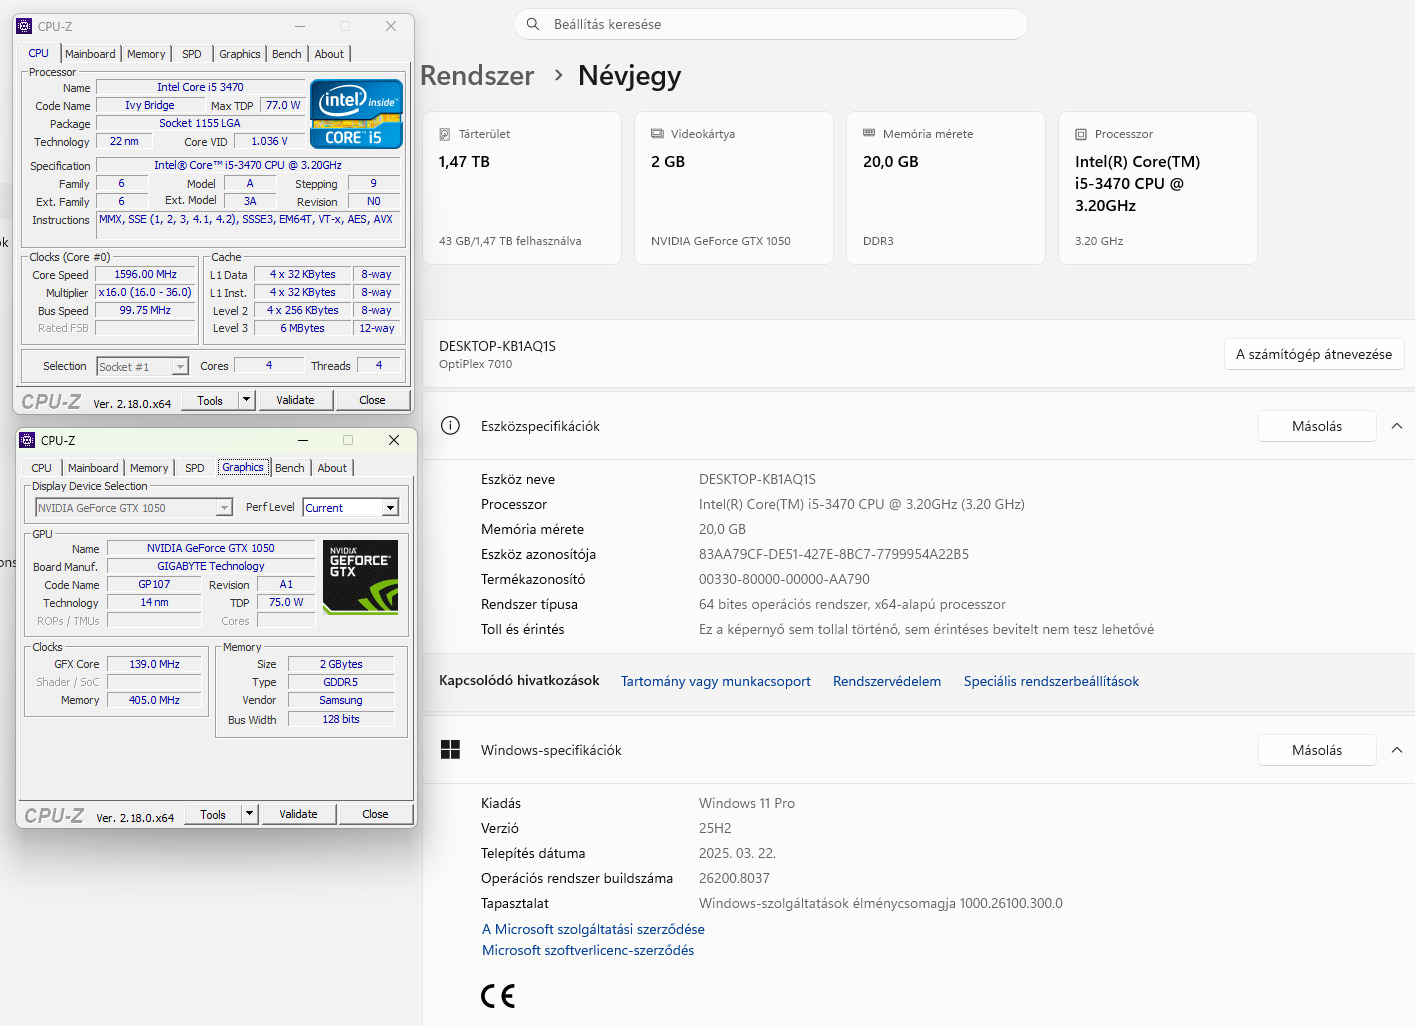
Task: Open Tartomány vagy munkacsoport link
Action: tap(716, 681)
